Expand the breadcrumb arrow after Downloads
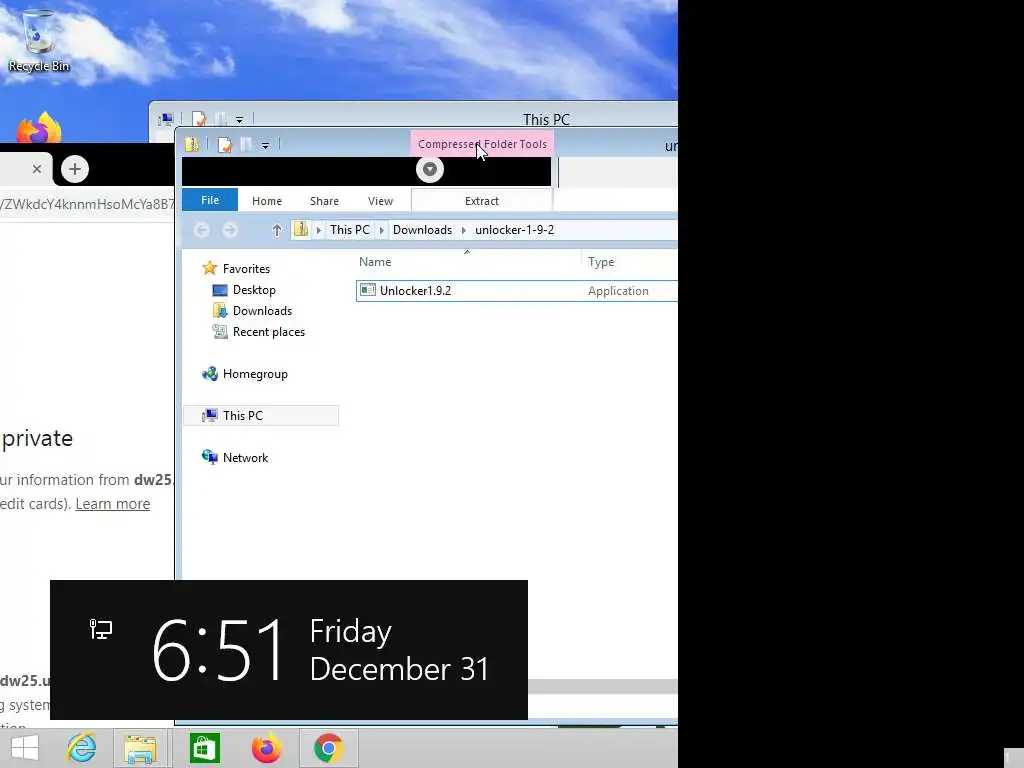The width and height of the screenshot is (1024, 768). (464, 230)
